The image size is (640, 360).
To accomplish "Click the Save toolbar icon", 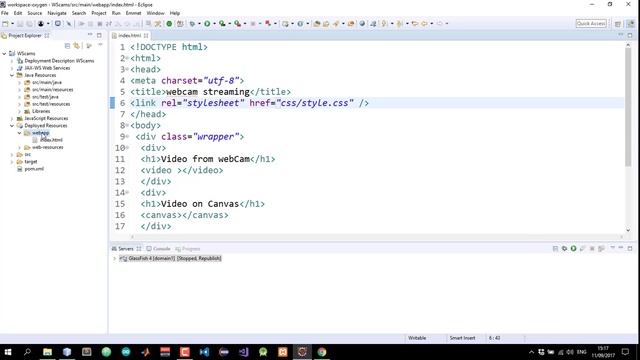I will pyautogui.click(x=20, y=24).
